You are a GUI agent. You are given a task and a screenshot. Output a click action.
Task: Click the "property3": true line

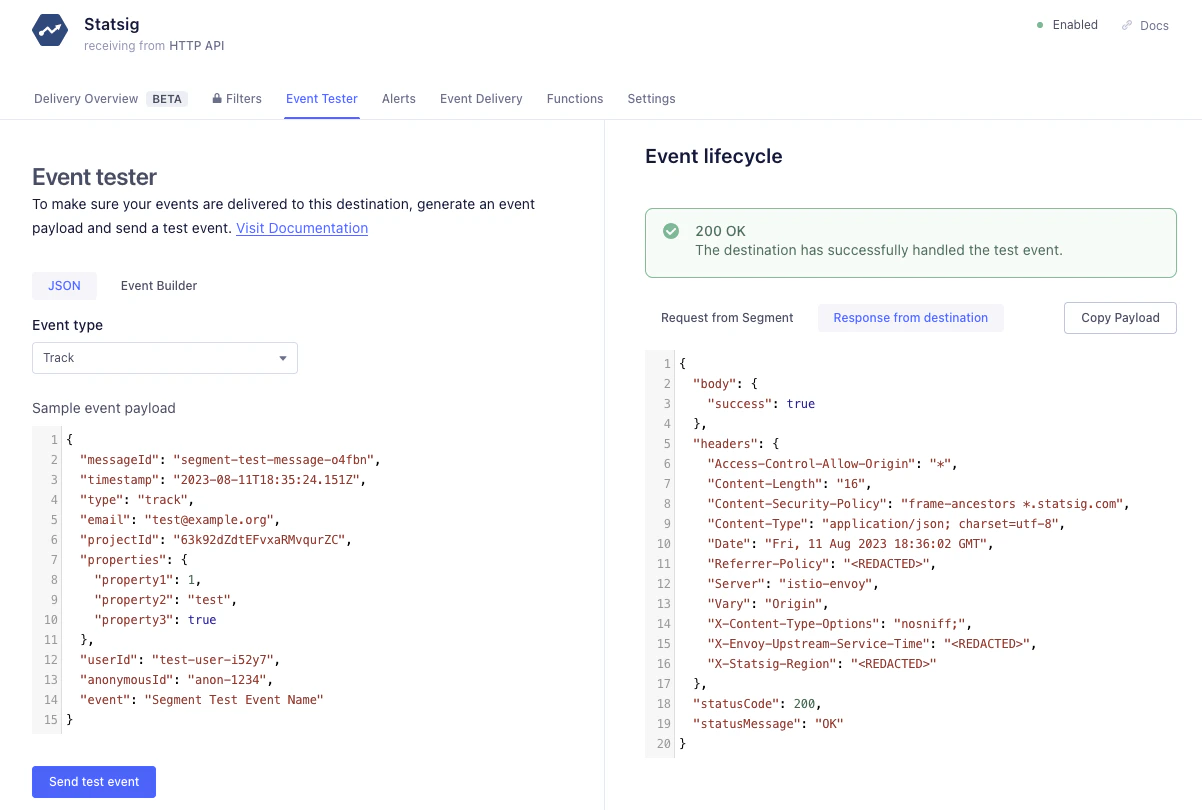coord(155,620)
